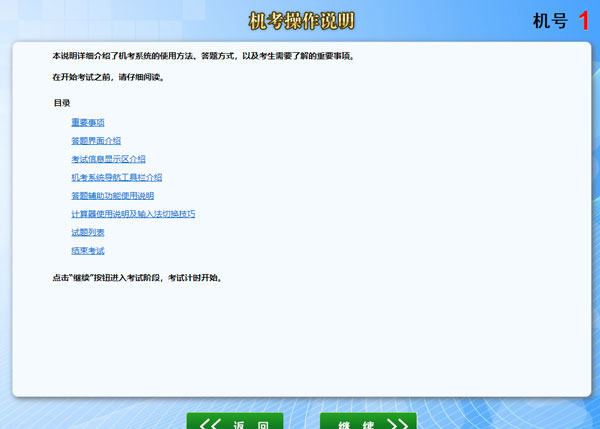Click the green 返回 button
This screenshot has height=429, width=600.
[x=235, y=421]
